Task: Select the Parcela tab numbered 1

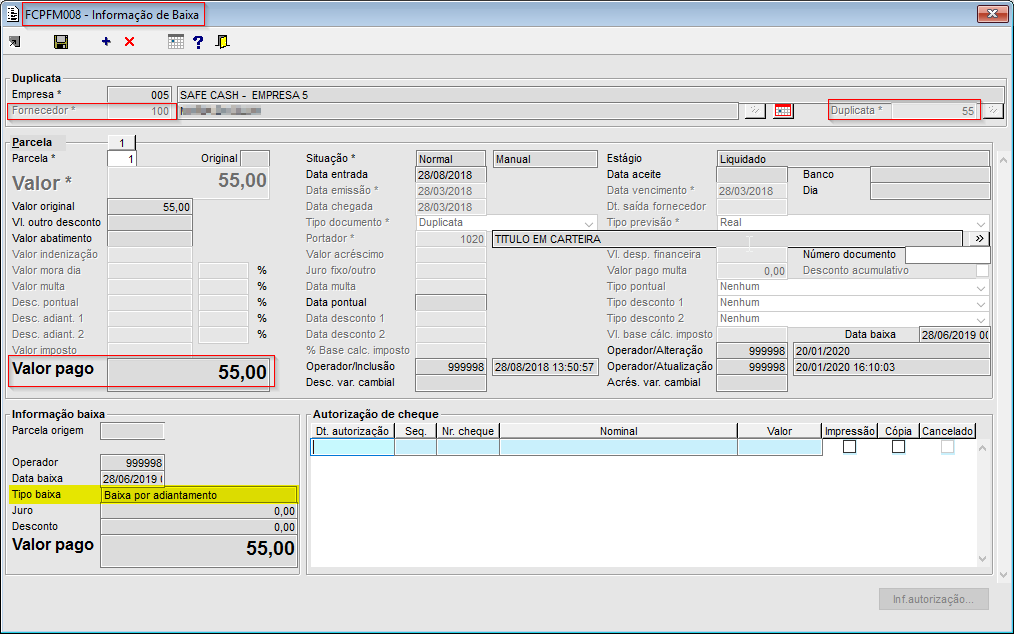Action: [122, 143]
